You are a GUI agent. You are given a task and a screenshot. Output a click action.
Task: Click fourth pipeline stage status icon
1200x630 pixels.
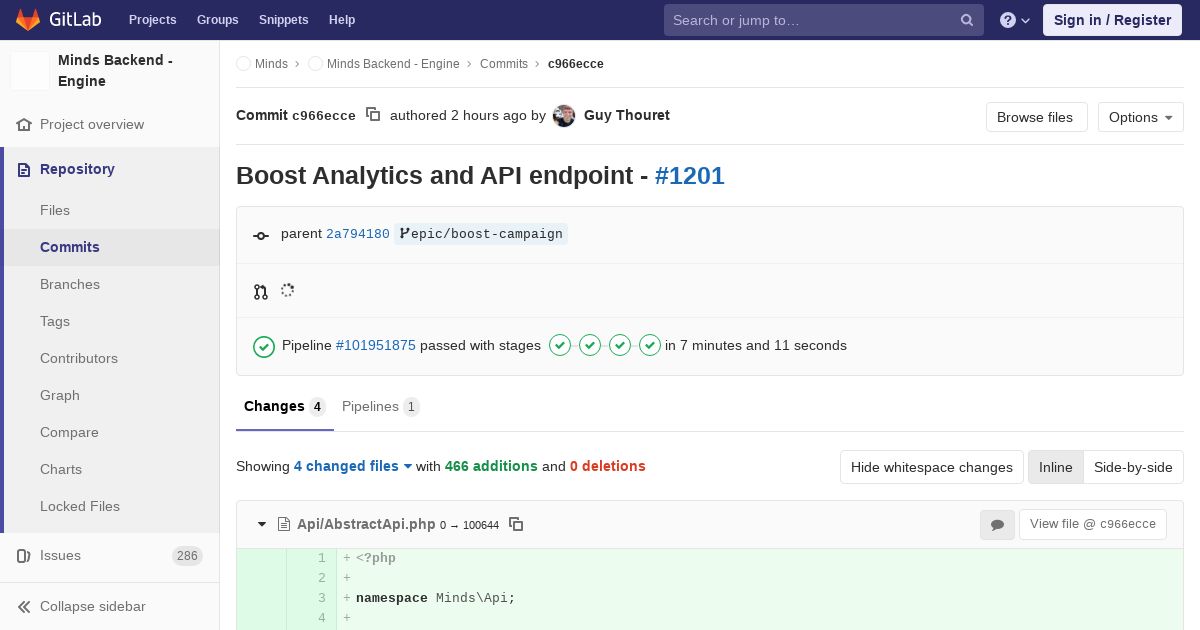coord(650,345)
